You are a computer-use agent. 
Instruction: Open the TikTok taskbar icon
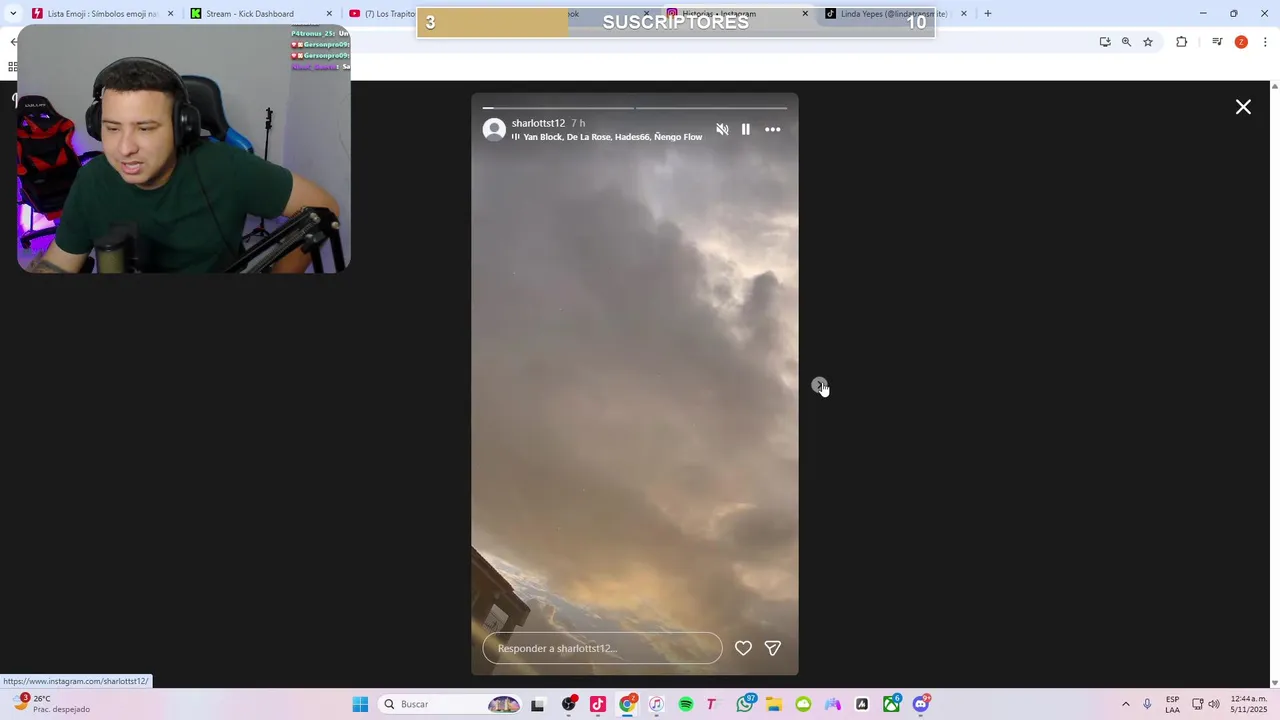(598, 704)
